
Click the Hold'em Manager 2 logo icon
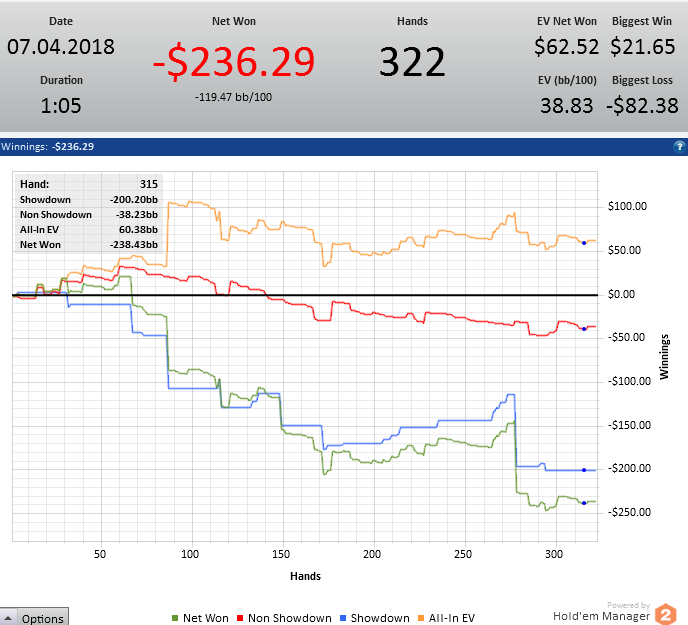coord(666,614)
